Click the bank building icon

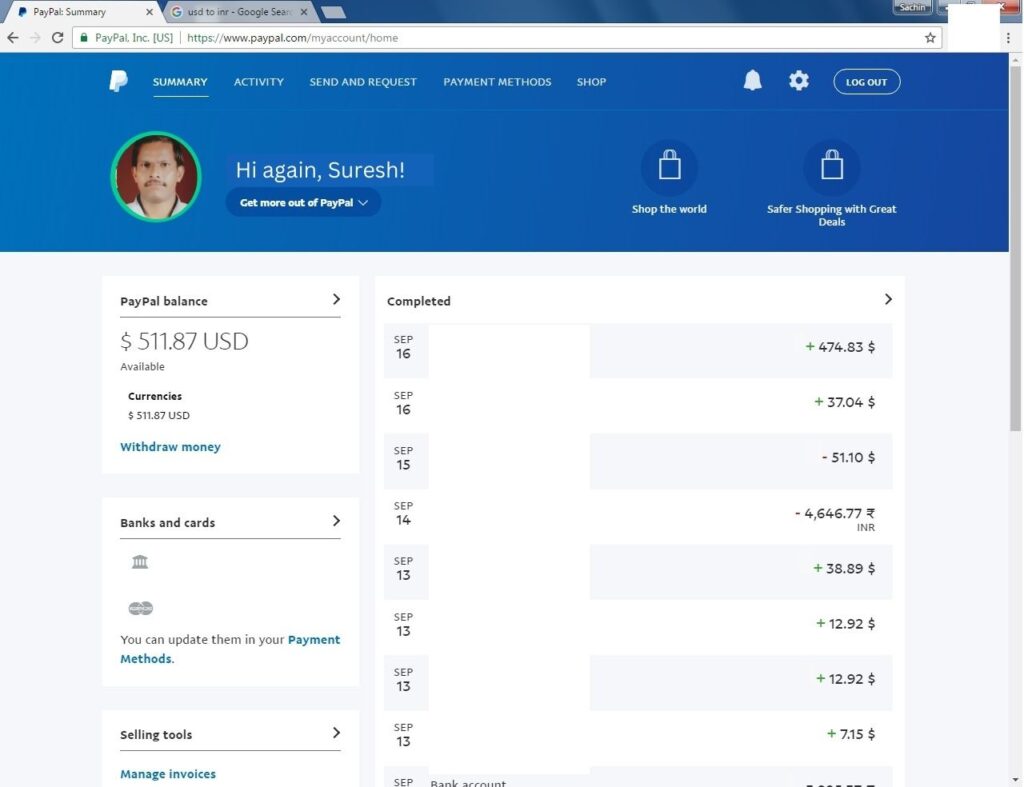(x=140, y=562)
